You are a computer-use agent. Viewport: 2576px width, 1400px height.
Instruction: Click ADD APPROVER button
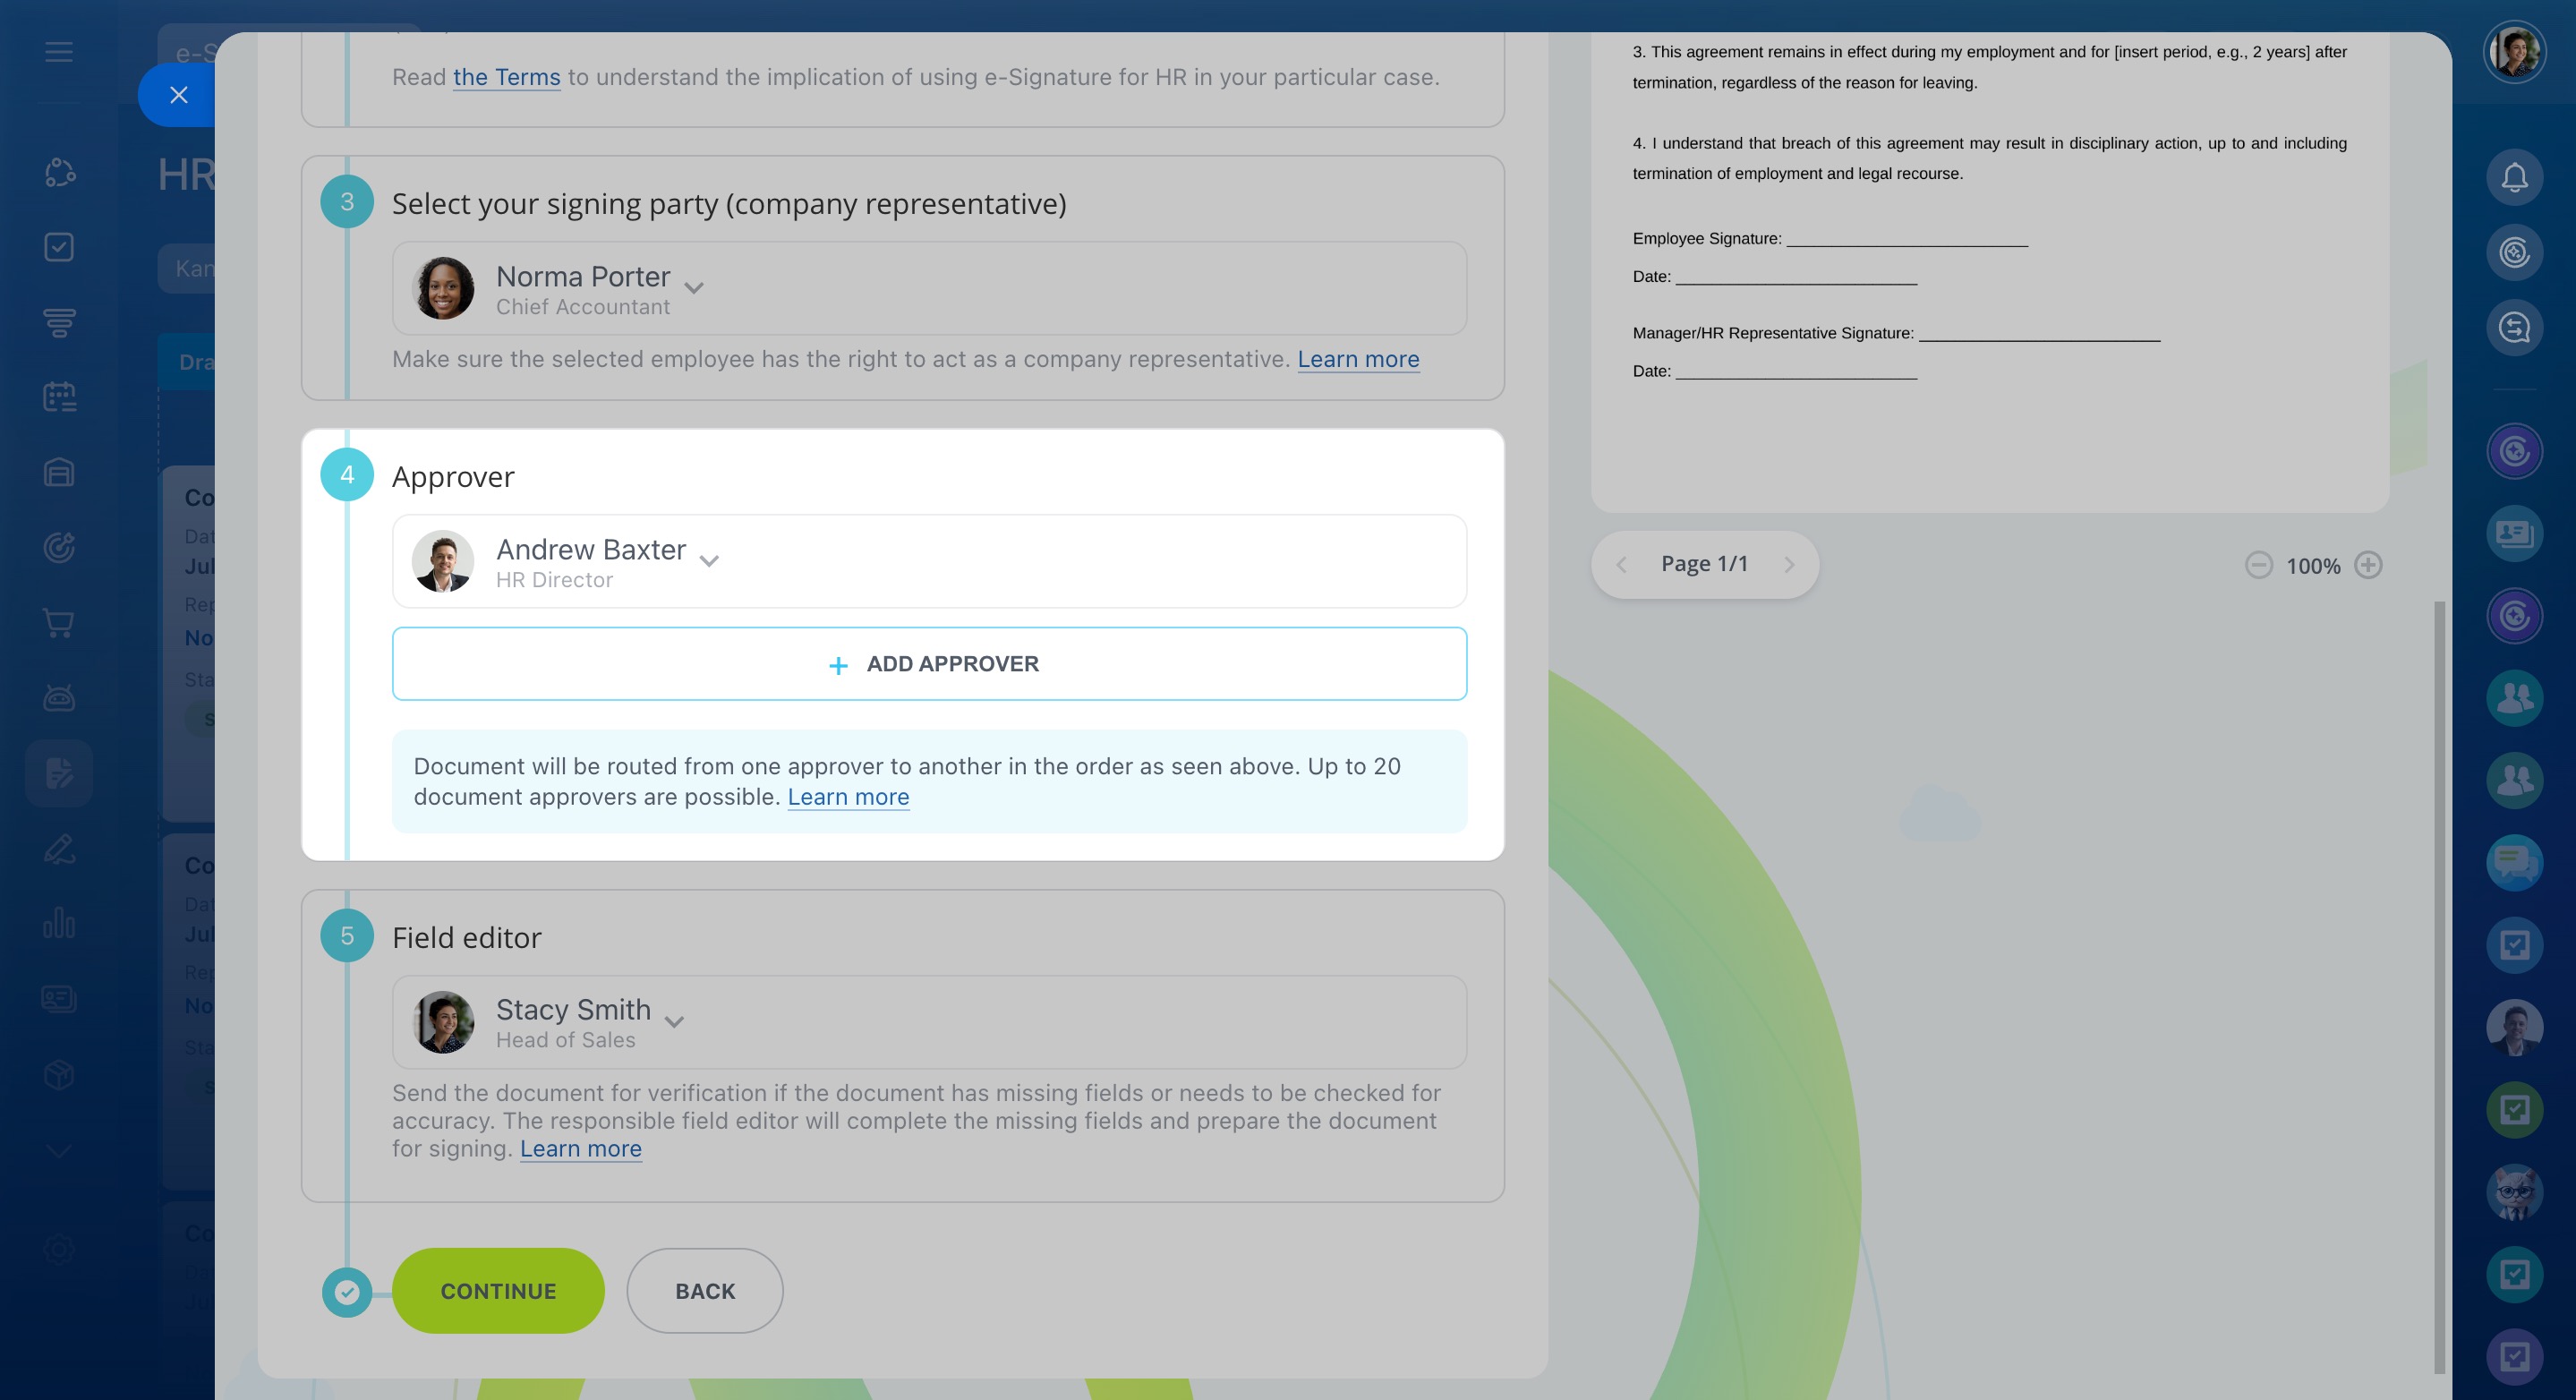929,664
